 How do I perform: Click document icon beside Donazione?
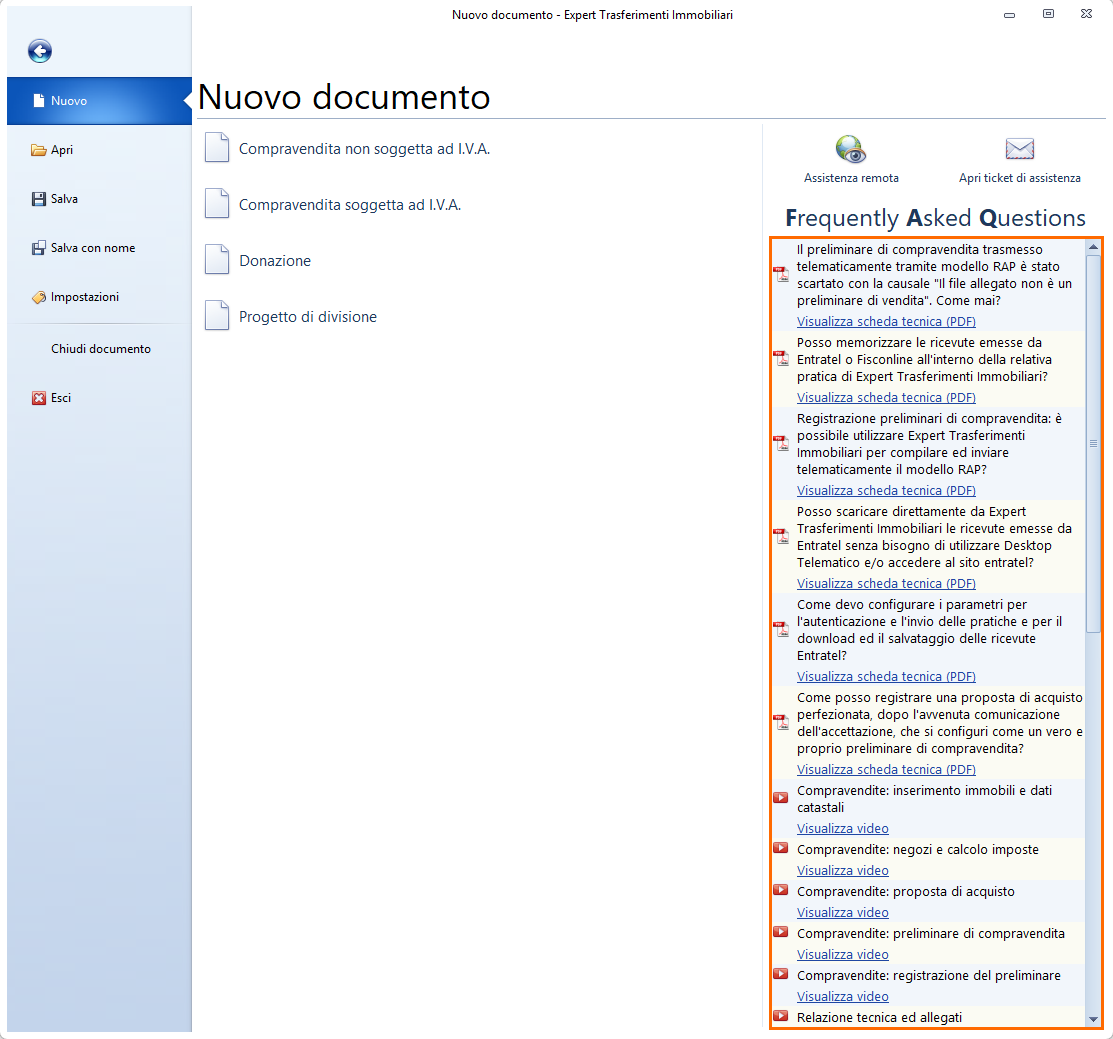point(217,260)
